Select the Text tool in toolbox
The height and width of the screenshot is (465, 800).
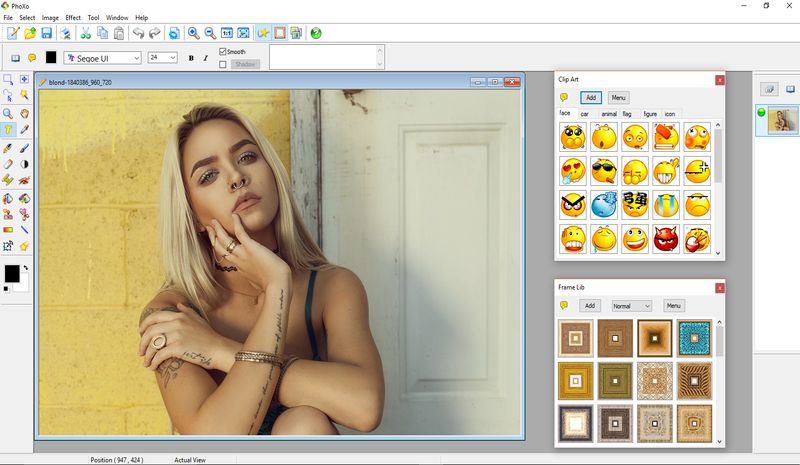click(8, 130)
